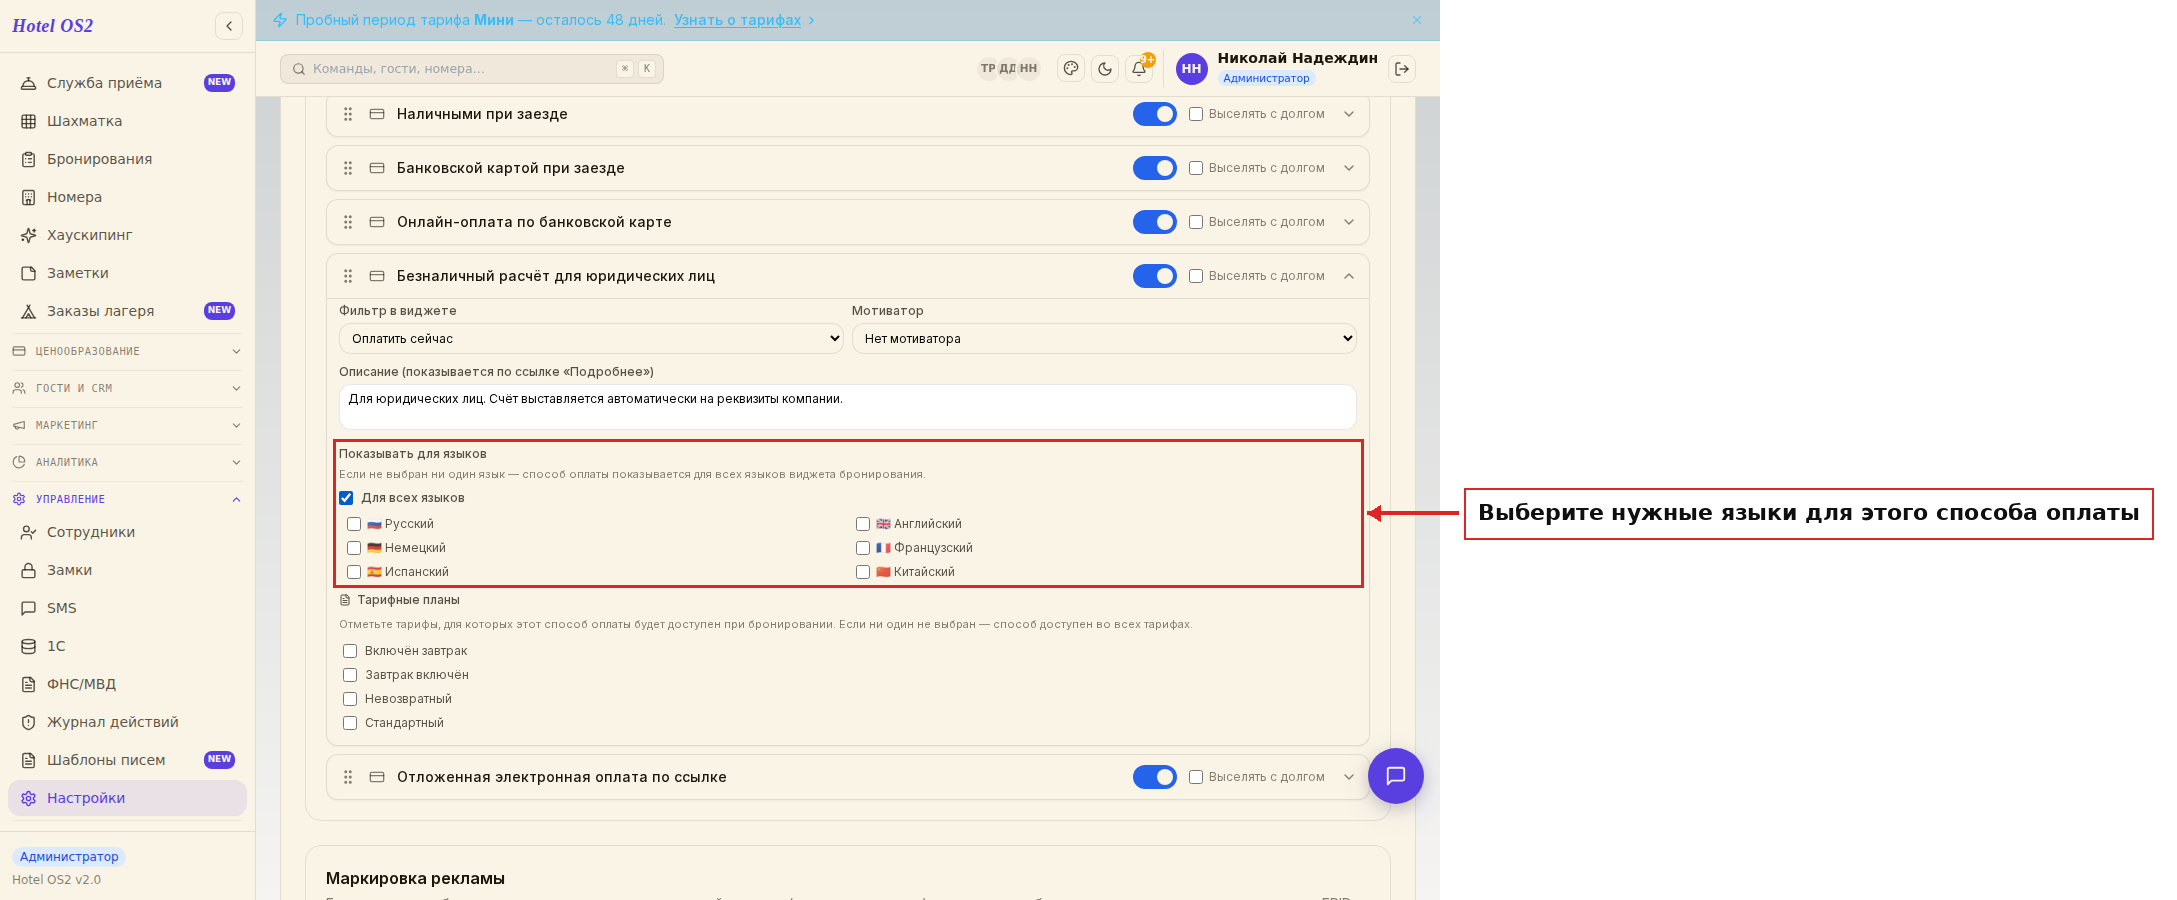Open the chat bubble button
This screenshot has height=900, width=2177.
[1396, 776]
